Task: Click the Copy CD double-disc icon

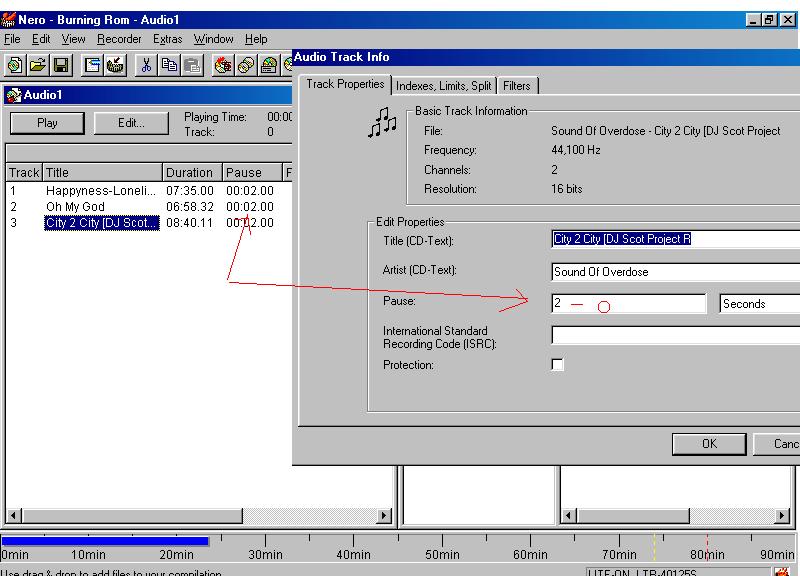Action: [x=245, y=65]
